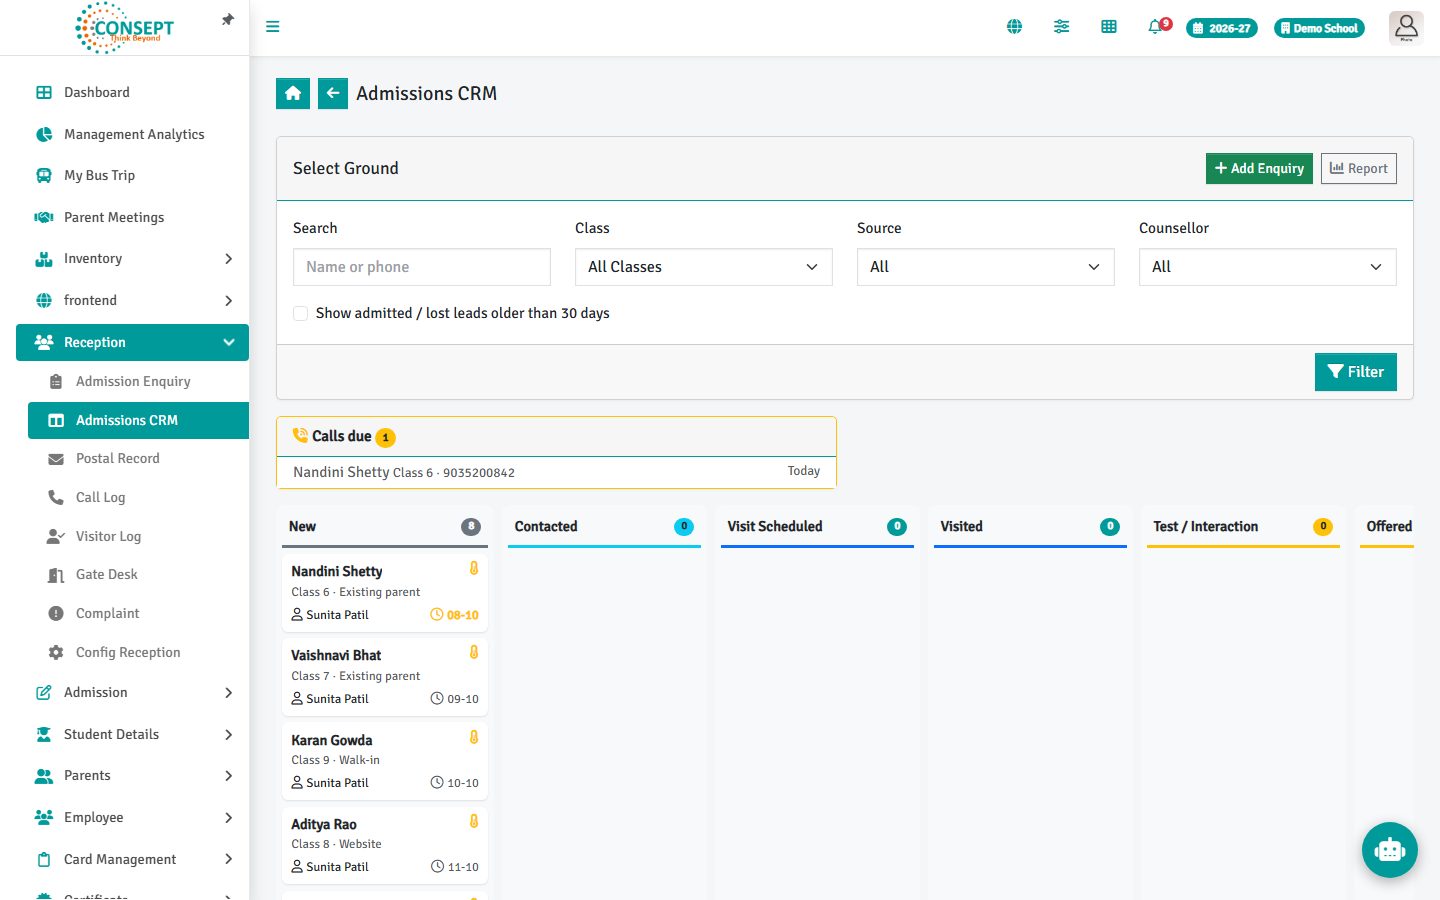Screen dimensions: 1440x900
Task: Click the Add Enquiry button
Action: [1259, 168]
